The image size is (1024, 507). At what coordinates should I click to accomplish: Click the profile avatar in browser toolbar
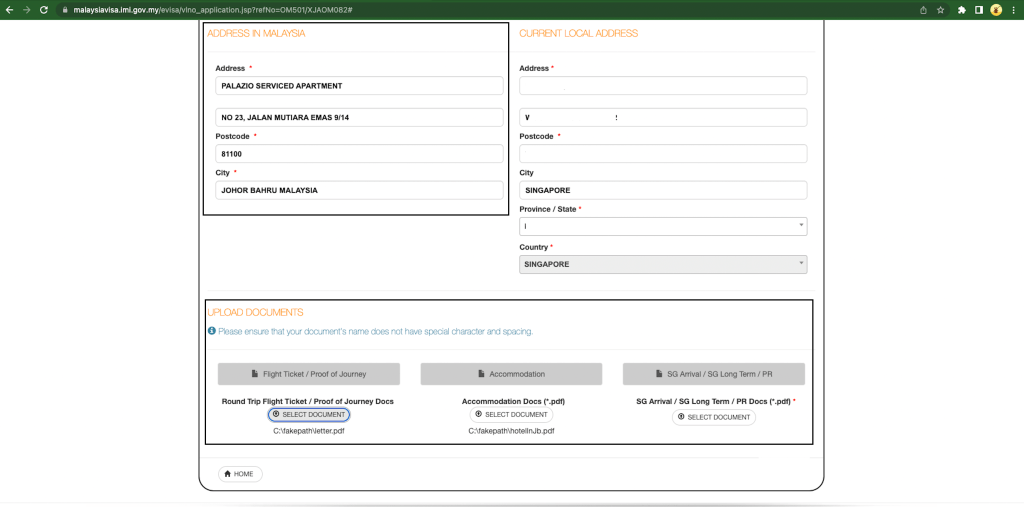996,10
